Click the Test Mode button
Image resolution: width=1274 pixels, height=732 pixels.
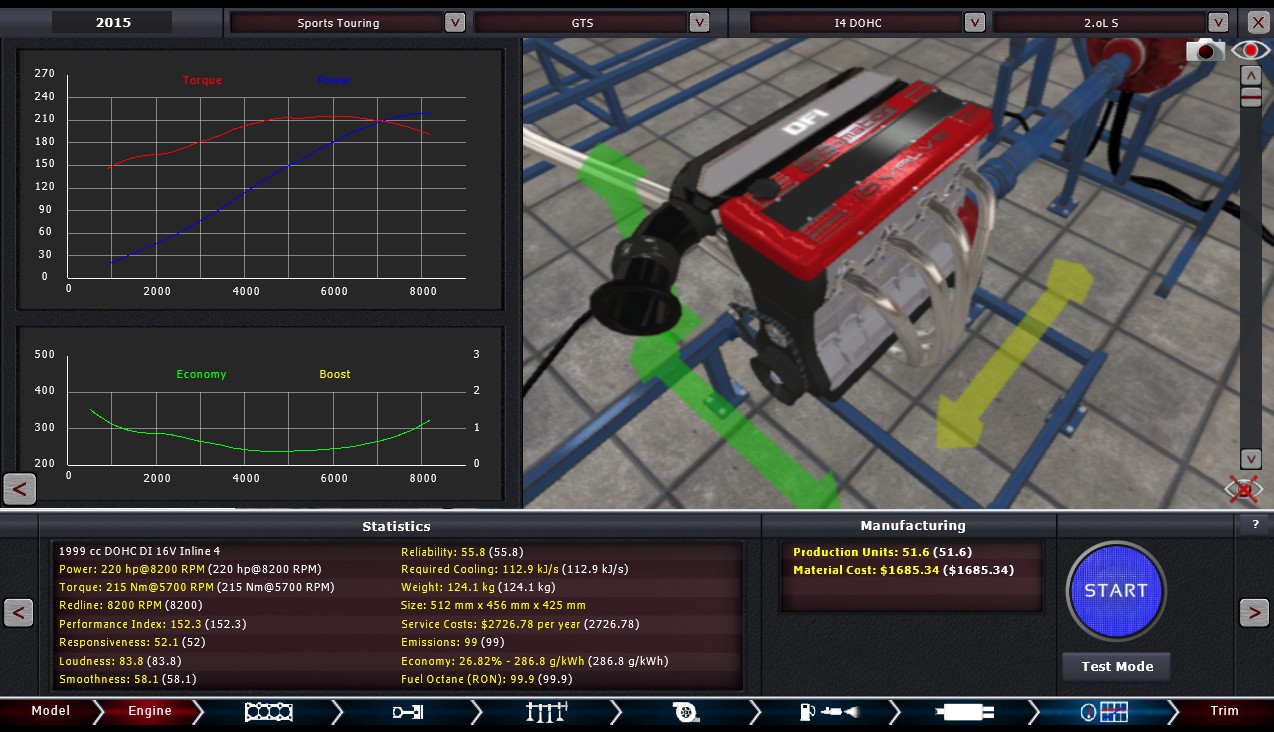(x=1117, y=666)
